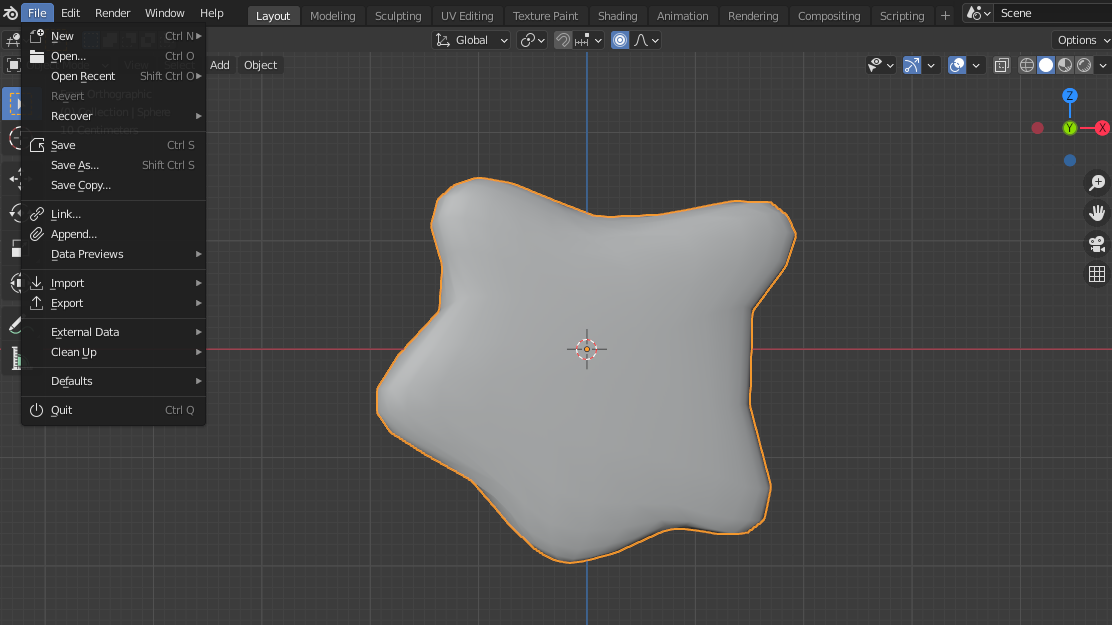Click the scene browse icon
This screenshot has height=625, width=1112.
(979, 13)
